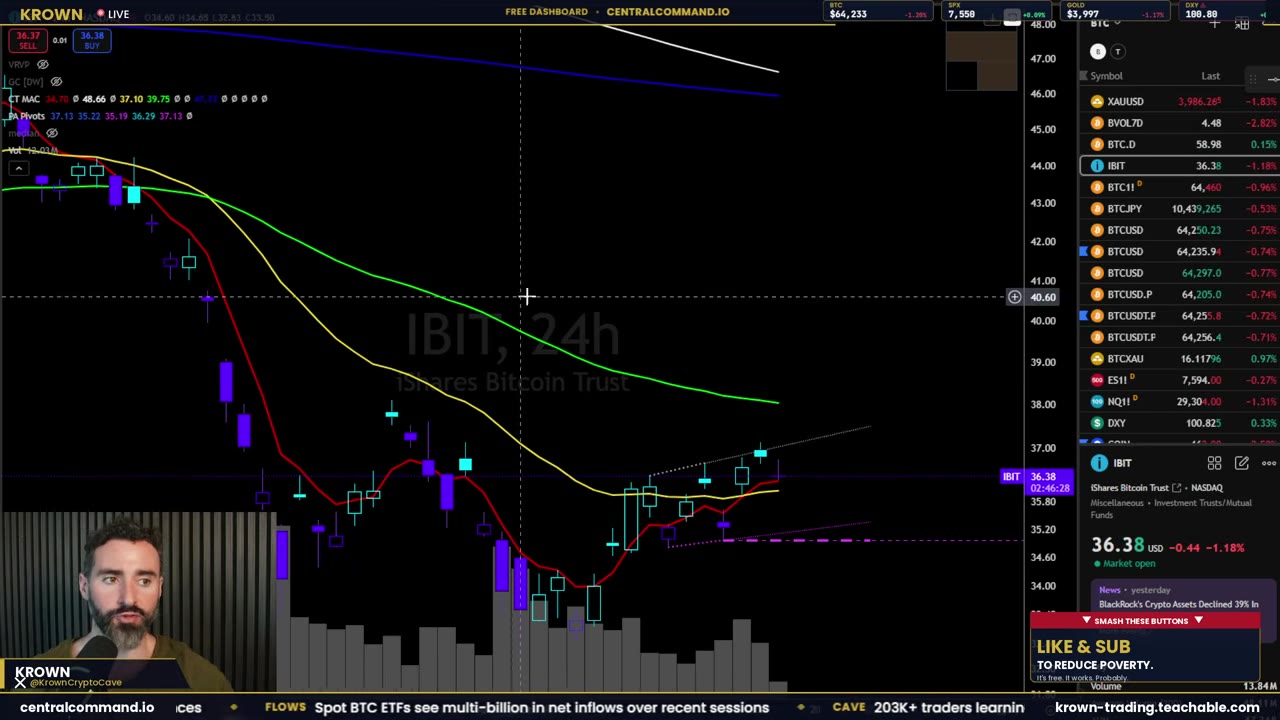Open the SPX 7,550 ticker card
Image resolution: width=1280 pixels, height=720 pixels.
tap(996, 11)
